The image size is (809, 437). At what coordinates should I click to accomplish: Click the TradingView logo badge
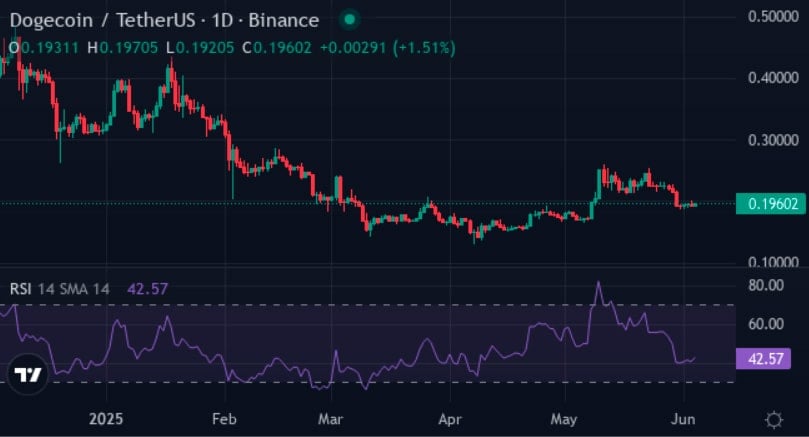click(x=28, y=374)
